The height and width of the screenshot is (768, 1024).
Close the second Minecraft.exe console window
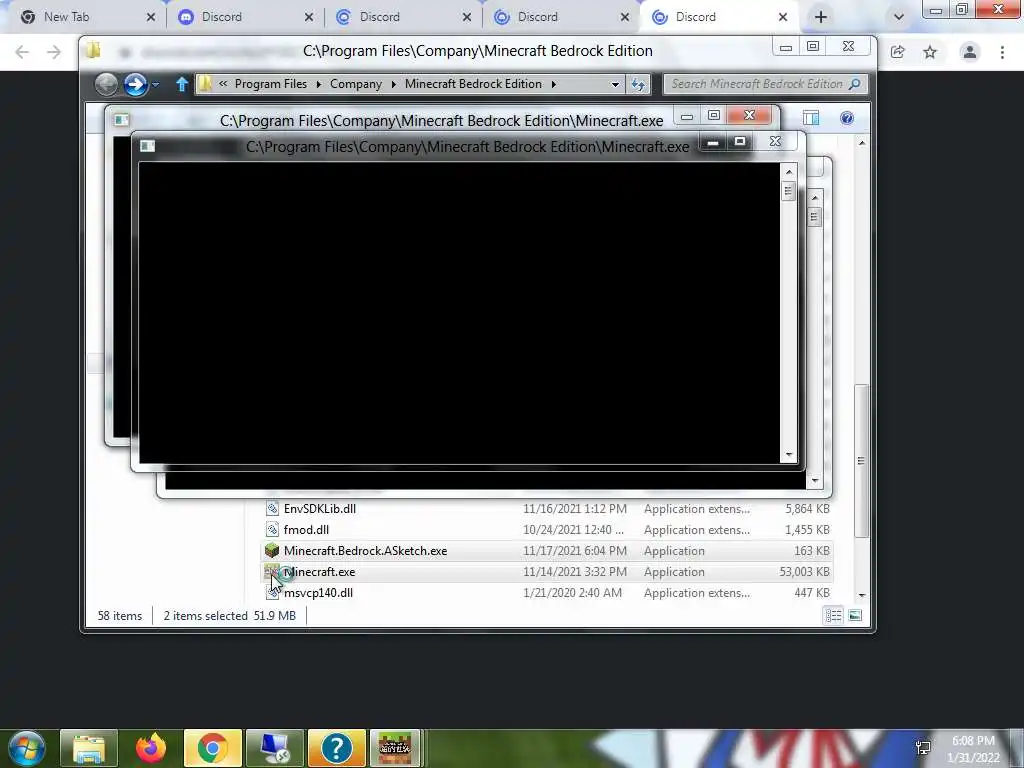tap(749, 116)
